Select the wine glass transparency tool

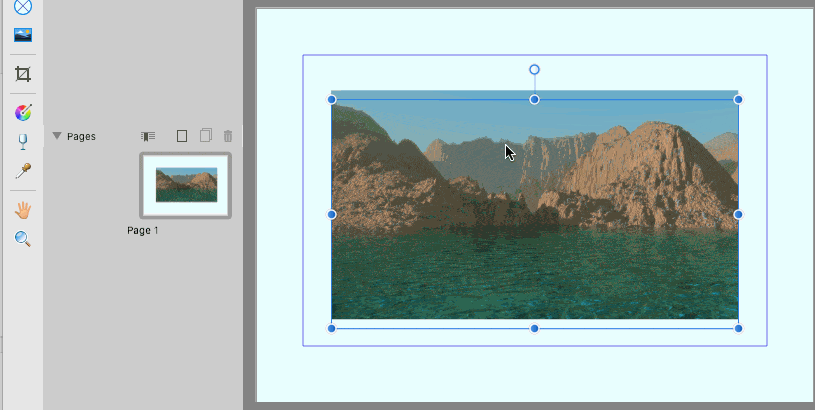pyautogui.click(x=23, y=141)
